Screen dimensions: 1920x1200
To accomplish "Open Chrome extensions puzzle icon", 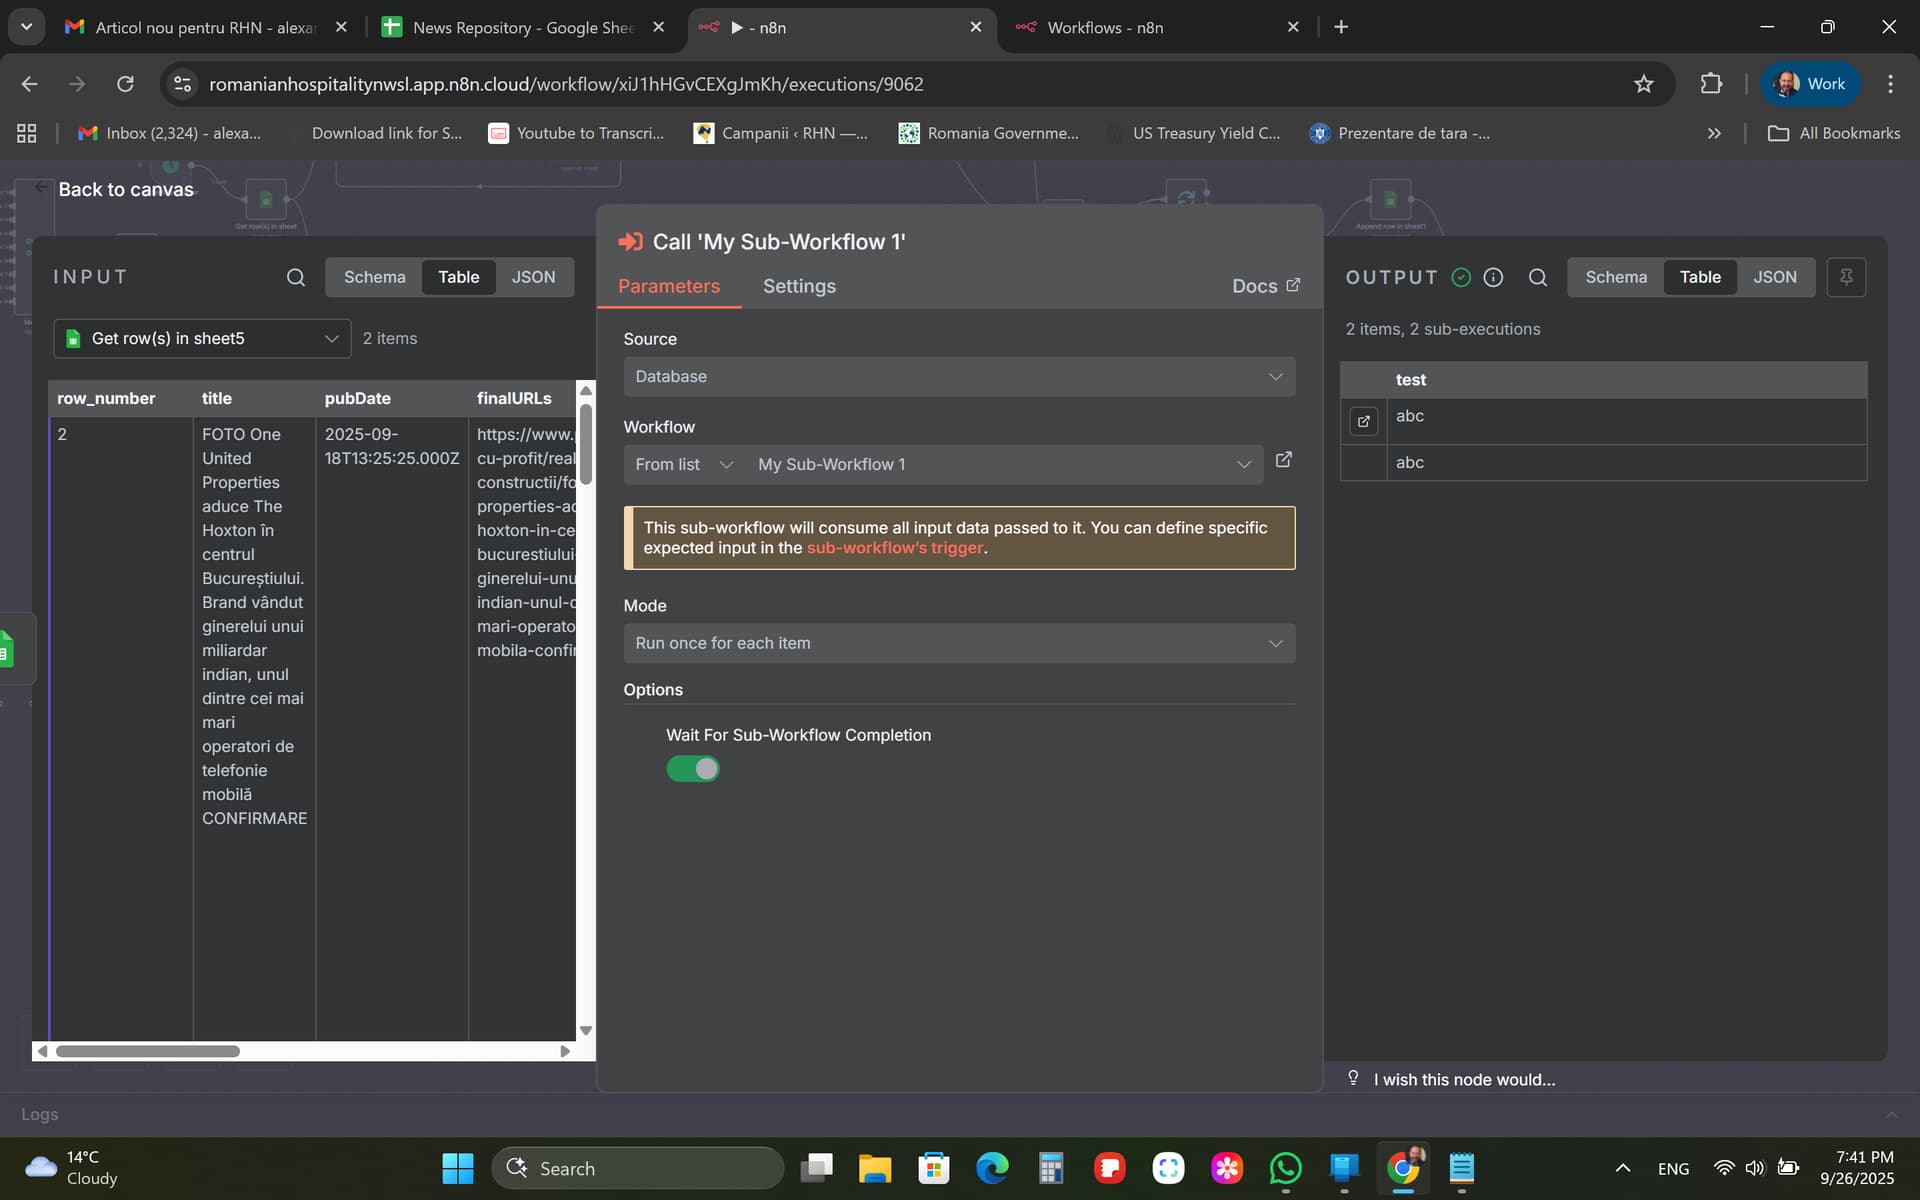I will tap(1711, 84).
